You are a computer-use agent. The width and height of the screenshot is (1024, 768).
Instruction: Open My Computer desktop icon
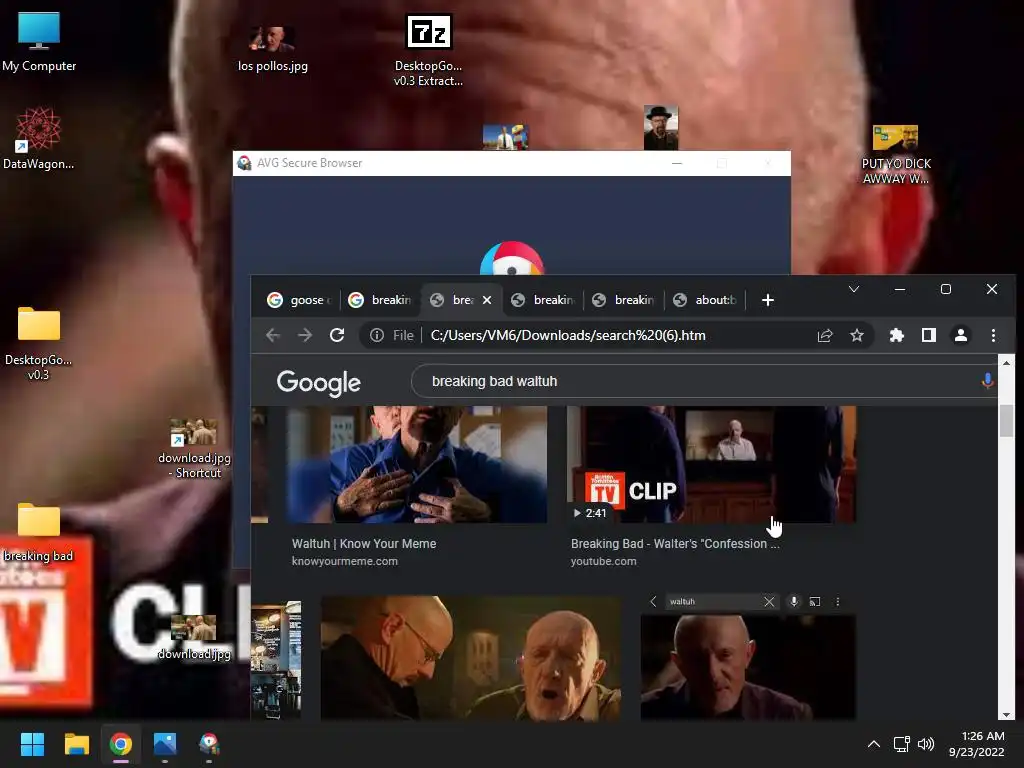click(x=39, y=42)
